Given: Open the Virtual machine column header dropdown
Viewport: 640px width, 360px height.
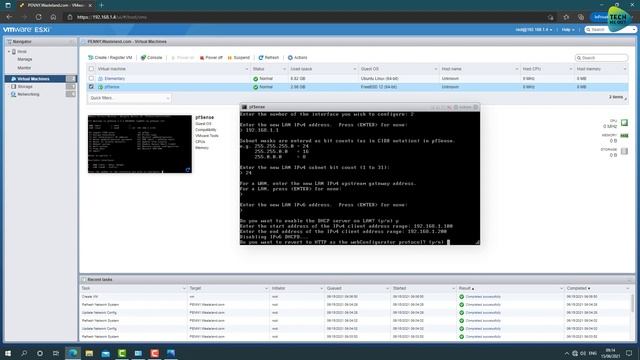Looking at the screenshot, I should (x=246, y=69).
